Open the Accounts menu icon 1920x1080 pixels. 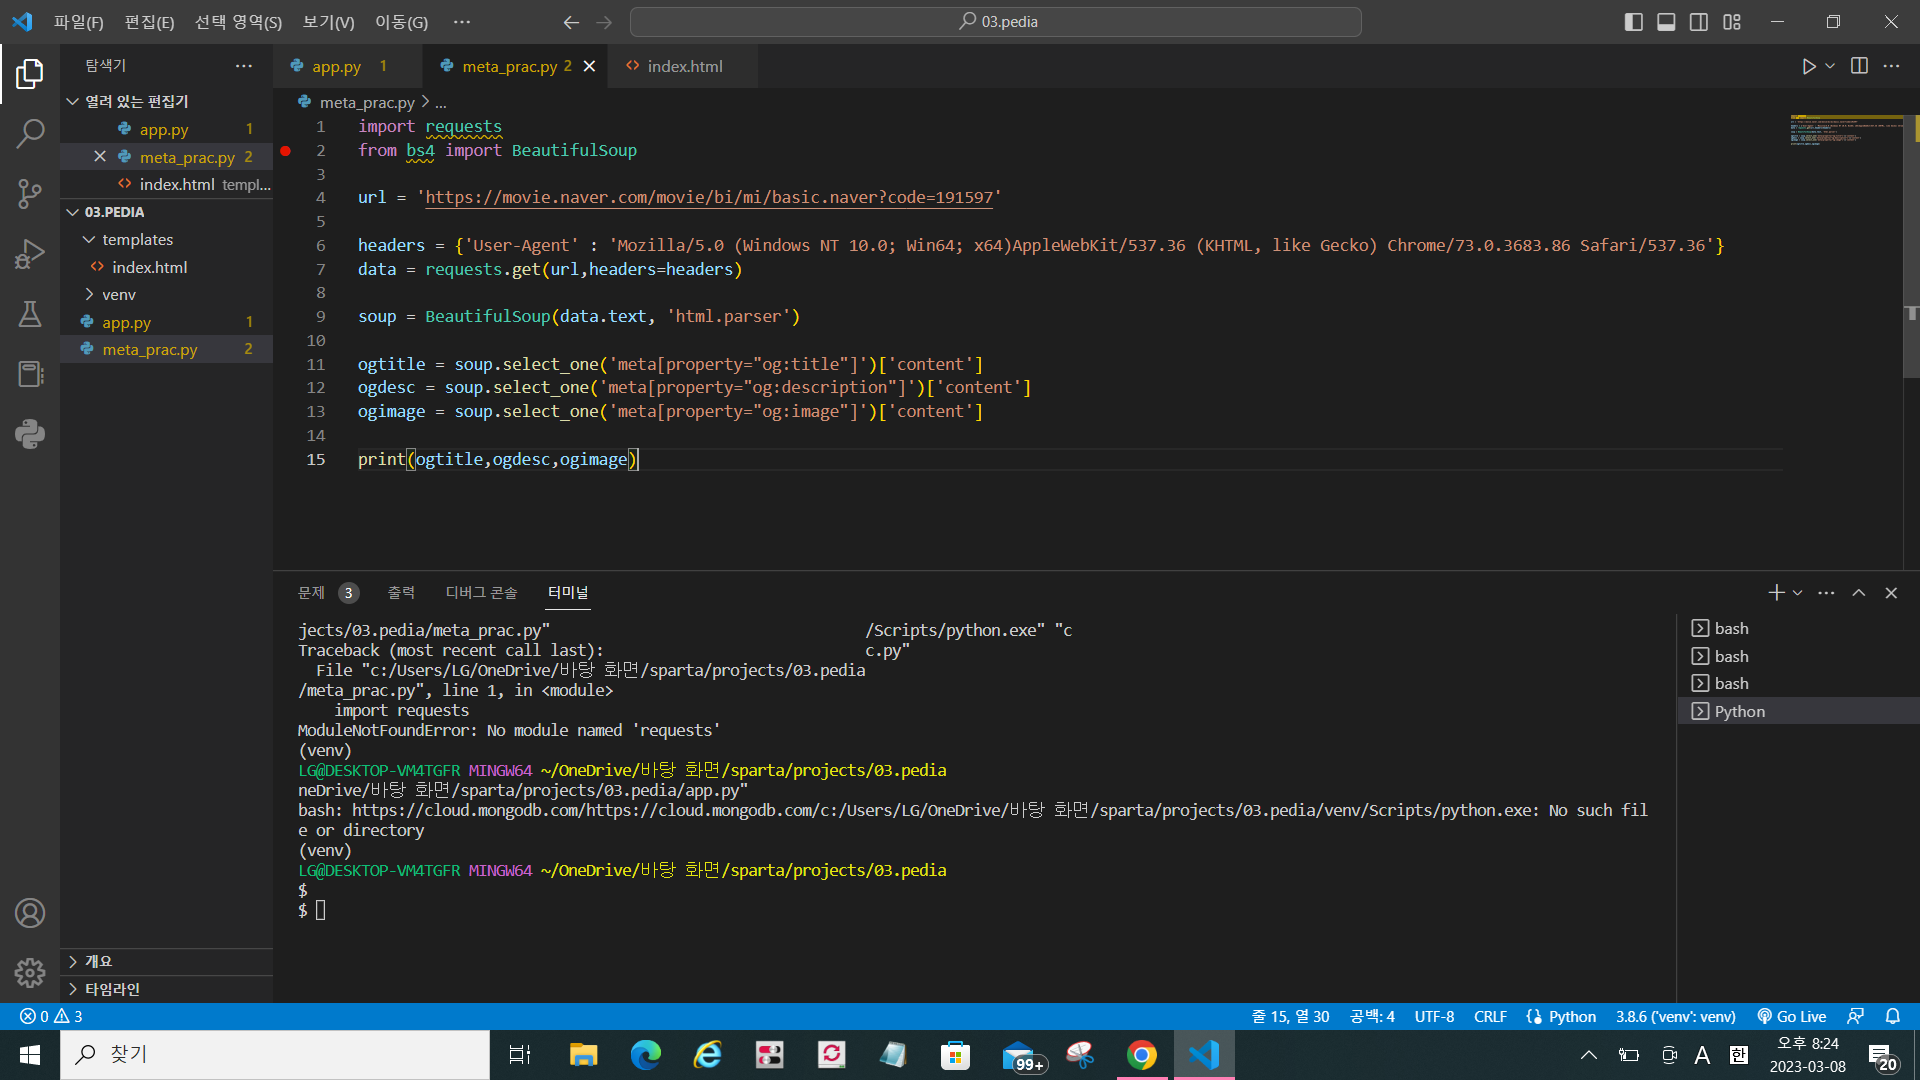tap(30, 913)
